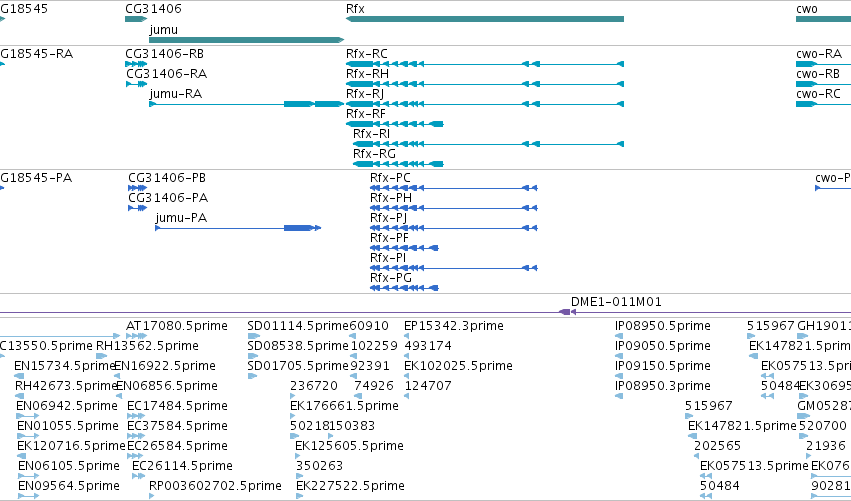Click the IP08950.3prime EST label
Screen dimensions: 851x501
pos(663,386)
